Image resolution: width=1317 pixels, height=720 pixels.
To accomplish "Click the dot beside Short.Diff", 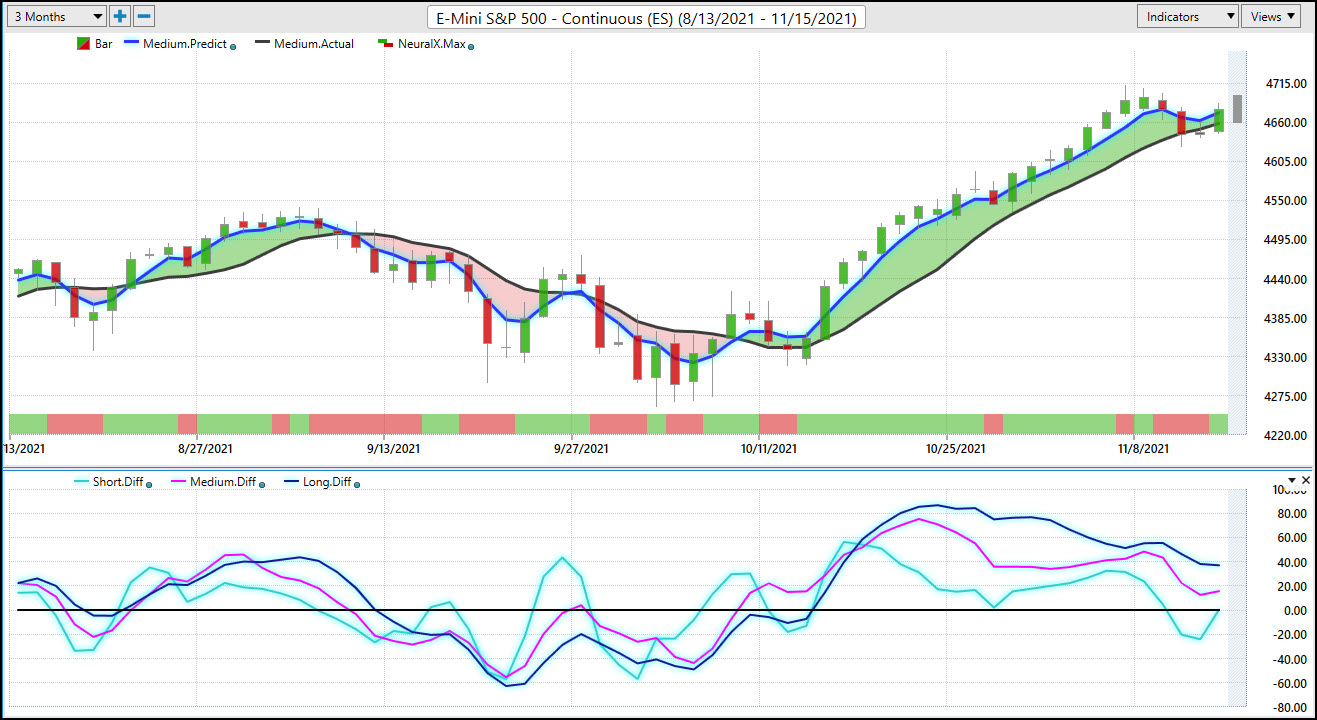I will (149, 484).
